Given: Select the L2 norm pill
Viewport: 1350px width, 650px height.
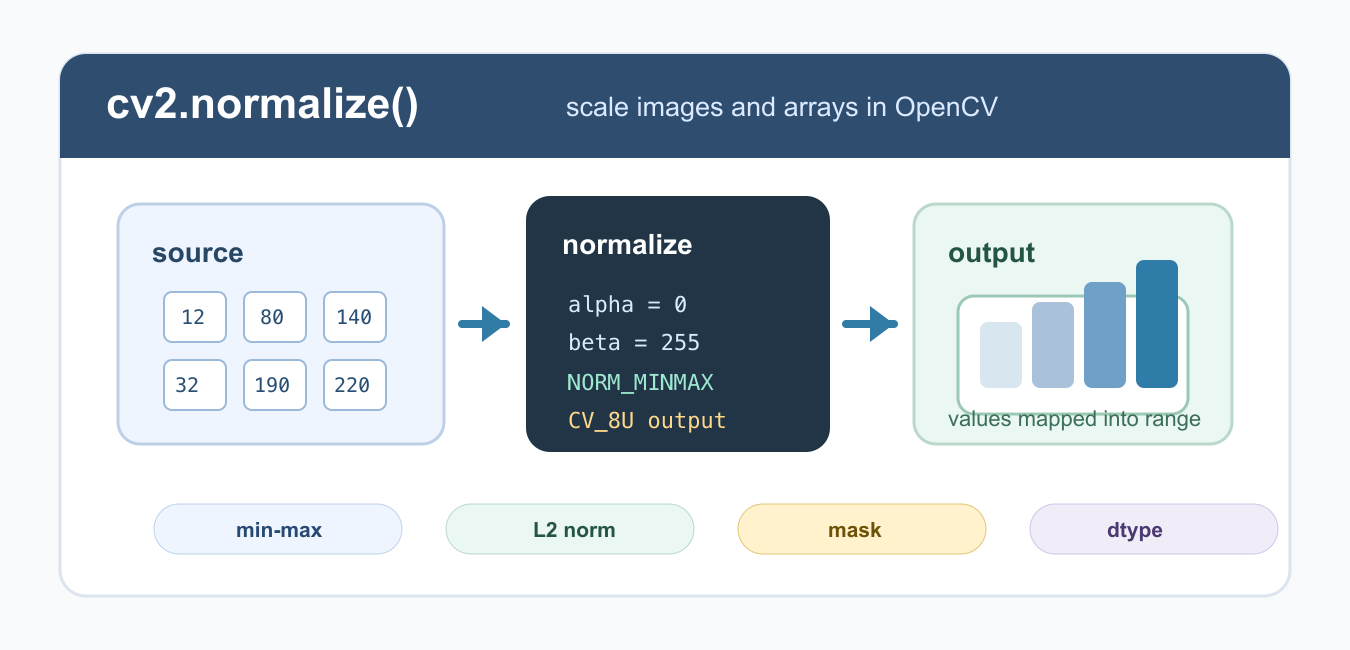Looking at the screenshot, I should click(x=570, y=529).
